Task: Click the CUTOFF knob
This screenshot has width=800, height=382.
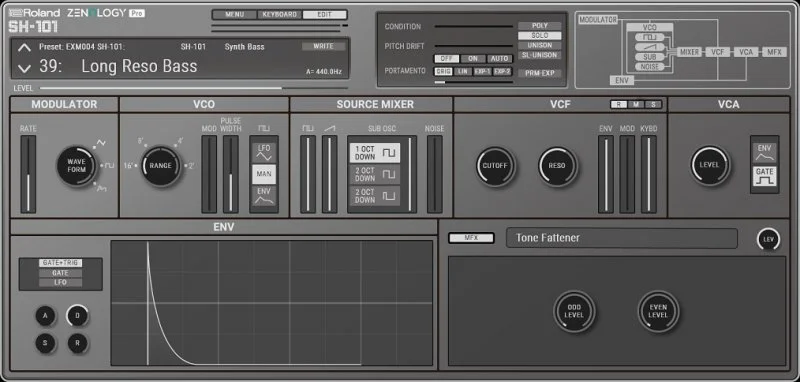Action: [x=496, y=166]
